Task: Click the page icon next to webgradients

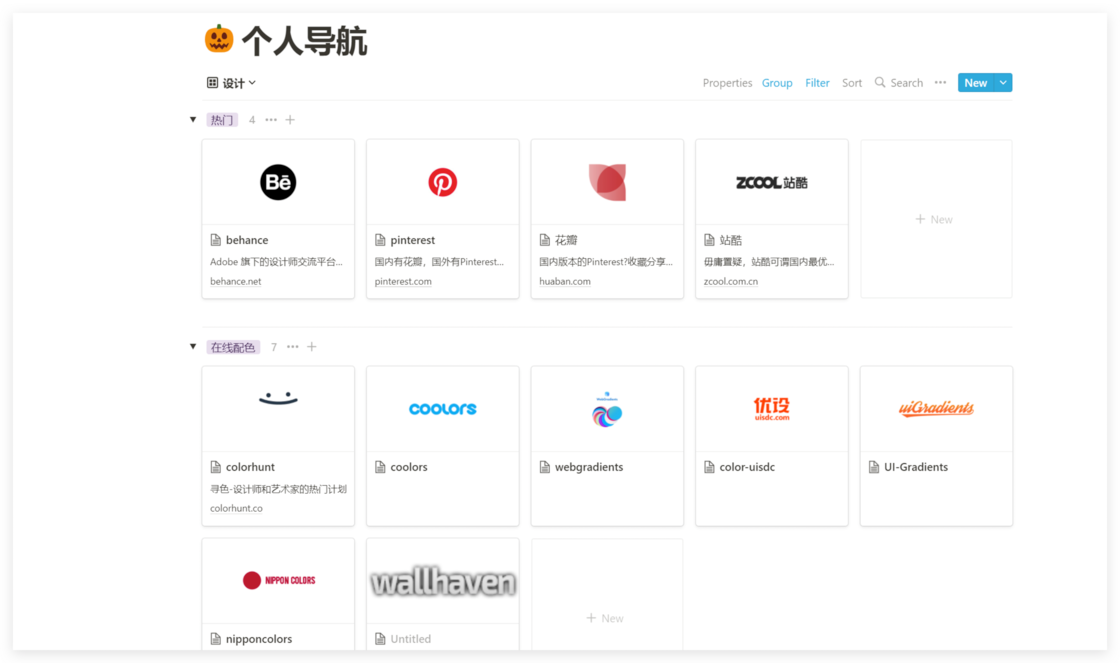Action: (545, 467)
